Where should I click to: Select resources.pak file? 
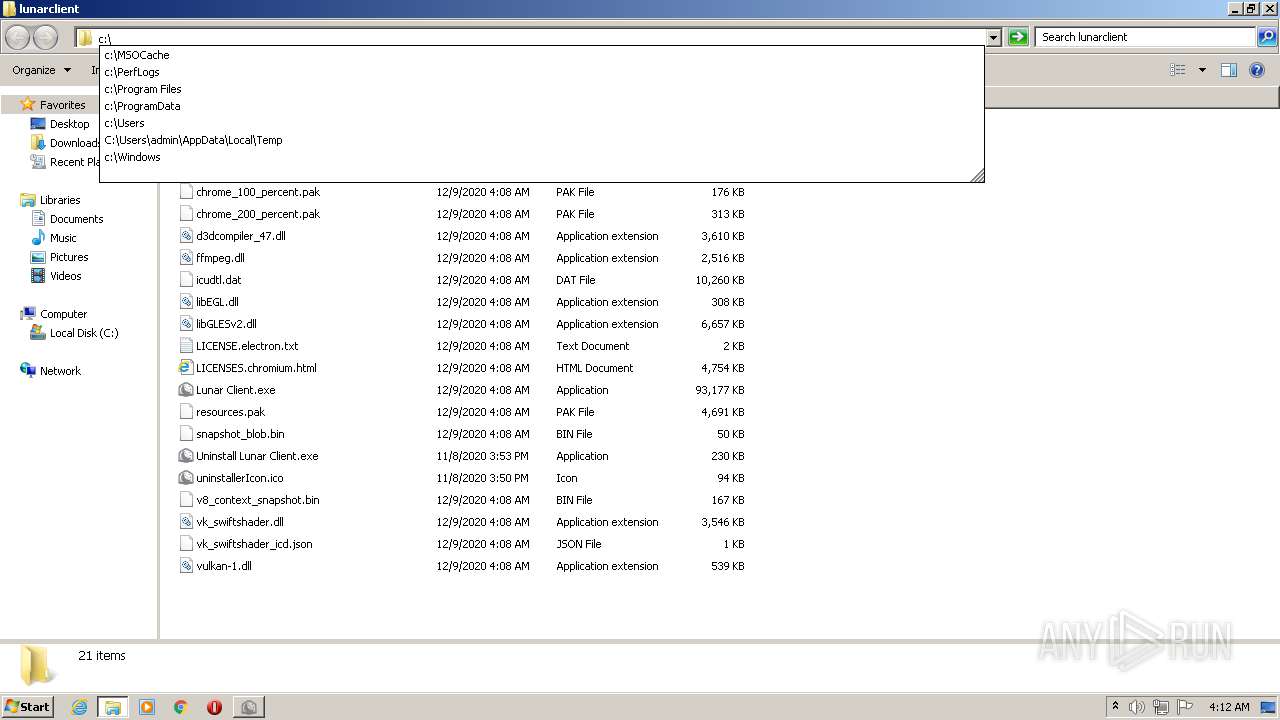[x=230, y=412]
